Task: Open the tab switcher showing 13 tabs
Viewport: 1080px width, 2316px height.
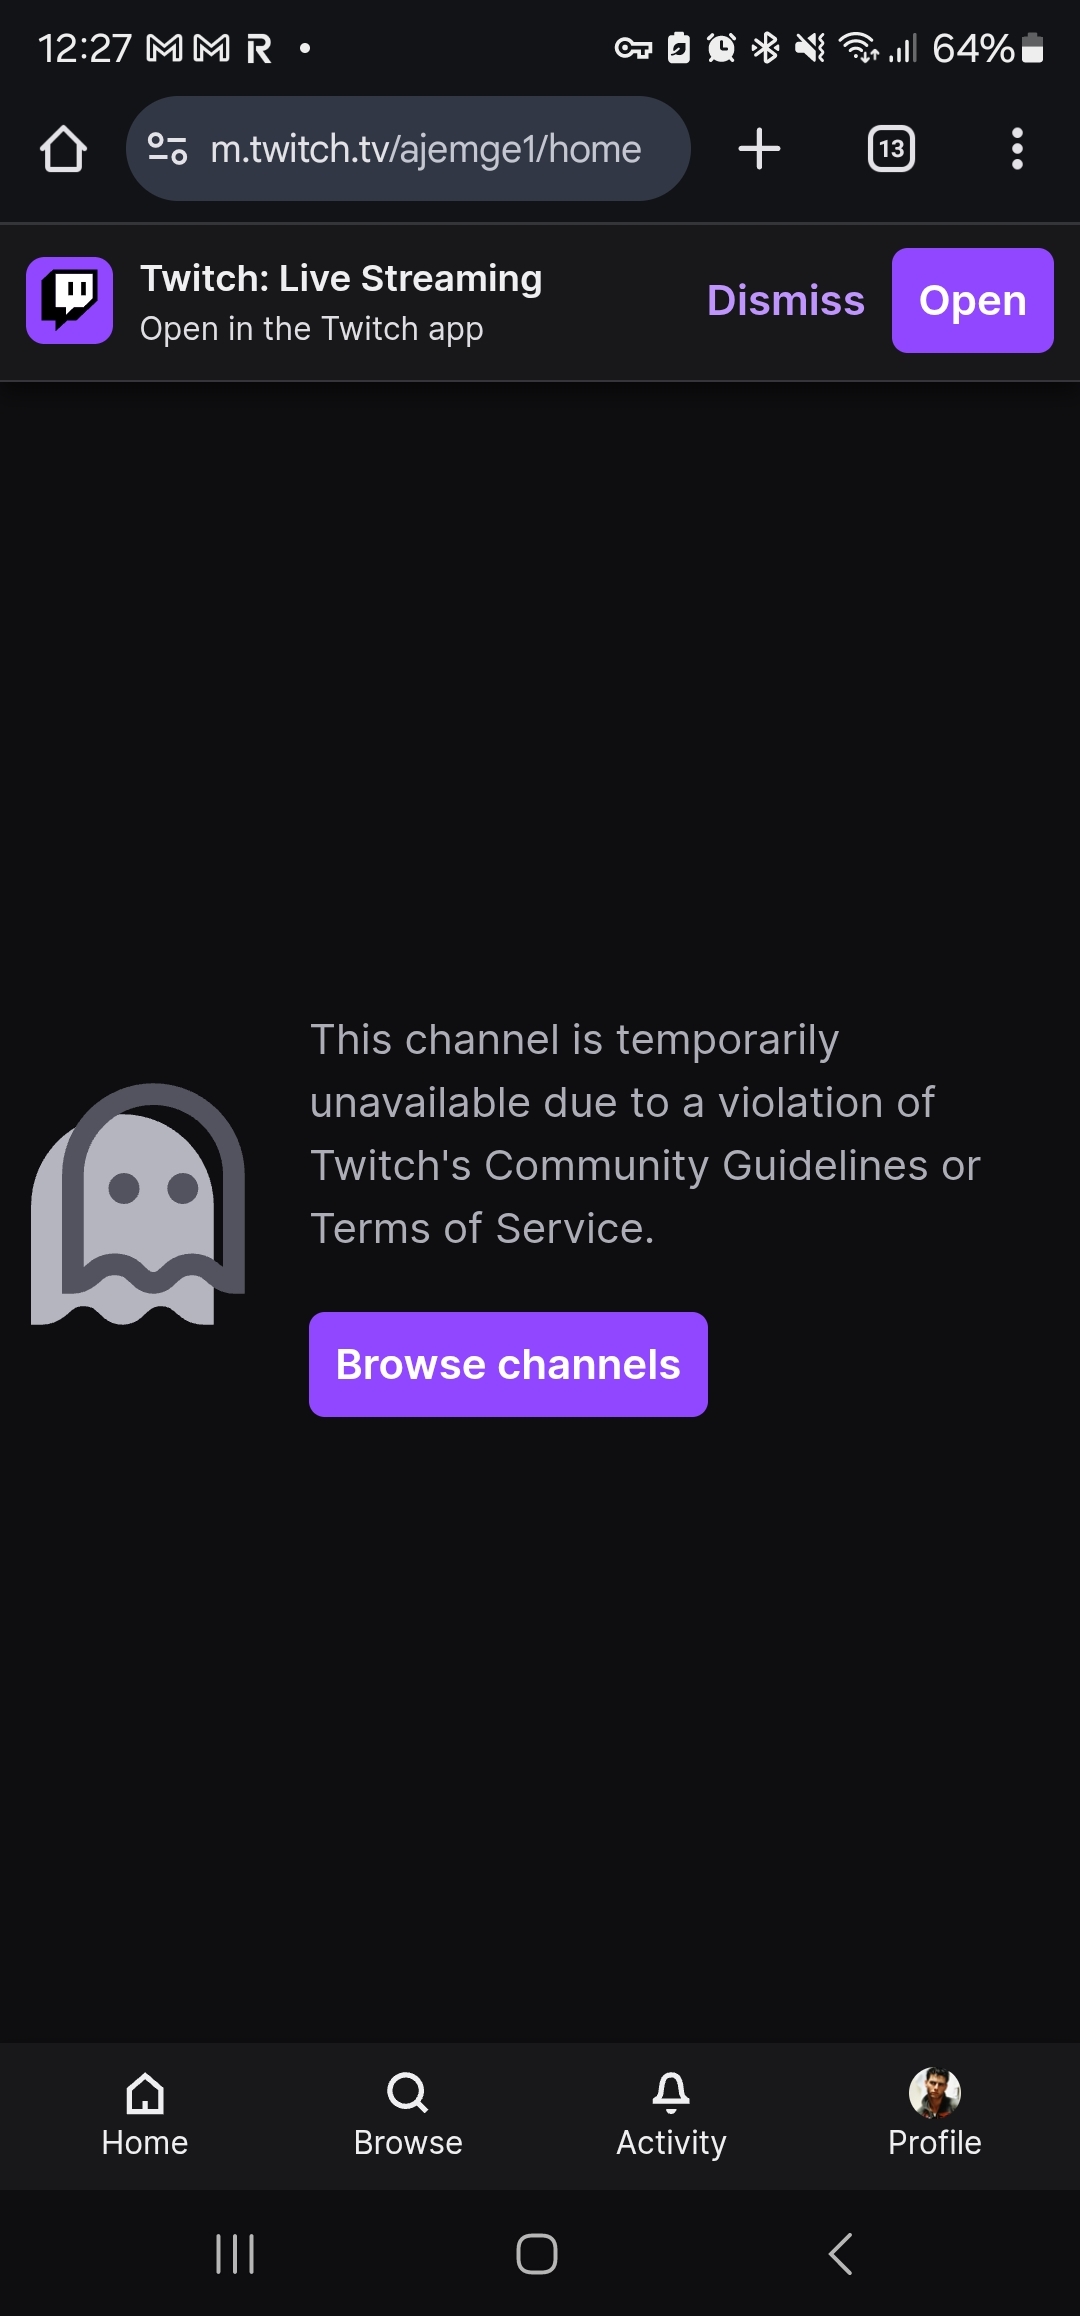Action: pos(891,149)
